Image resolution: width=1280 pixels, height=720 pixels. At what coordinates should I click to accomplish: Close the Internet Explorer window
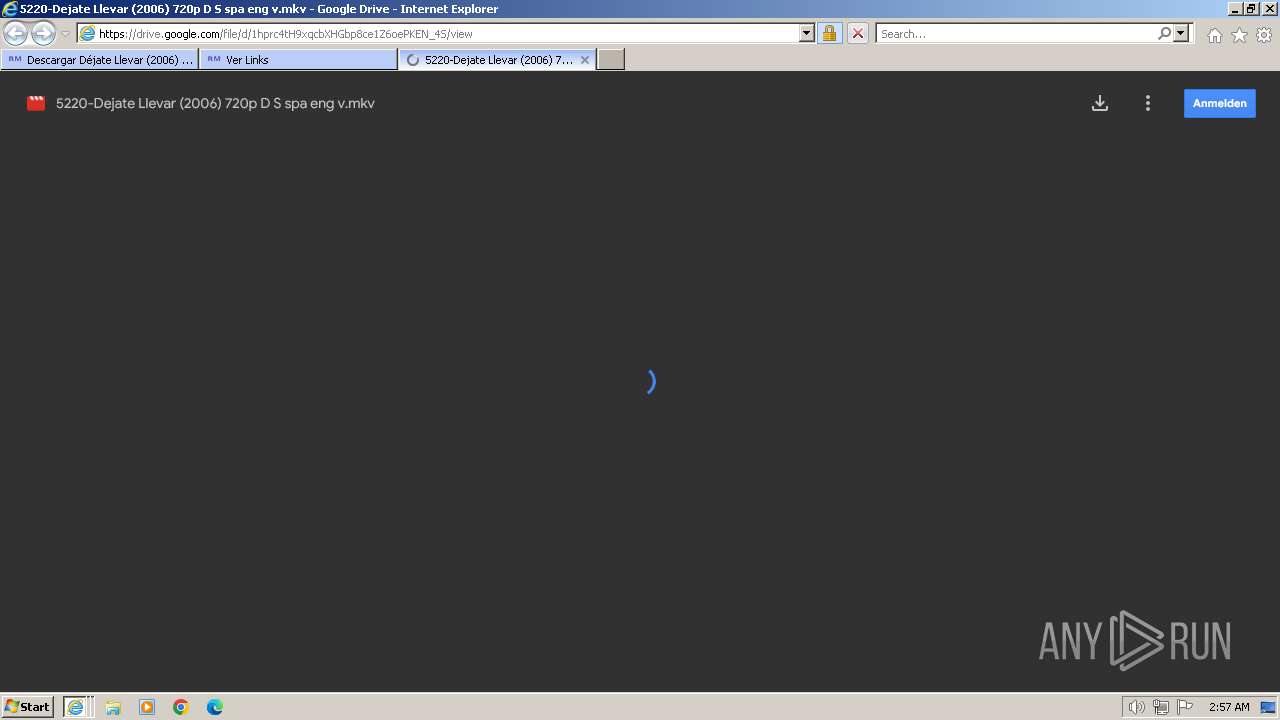click(x=1268, y=9)
